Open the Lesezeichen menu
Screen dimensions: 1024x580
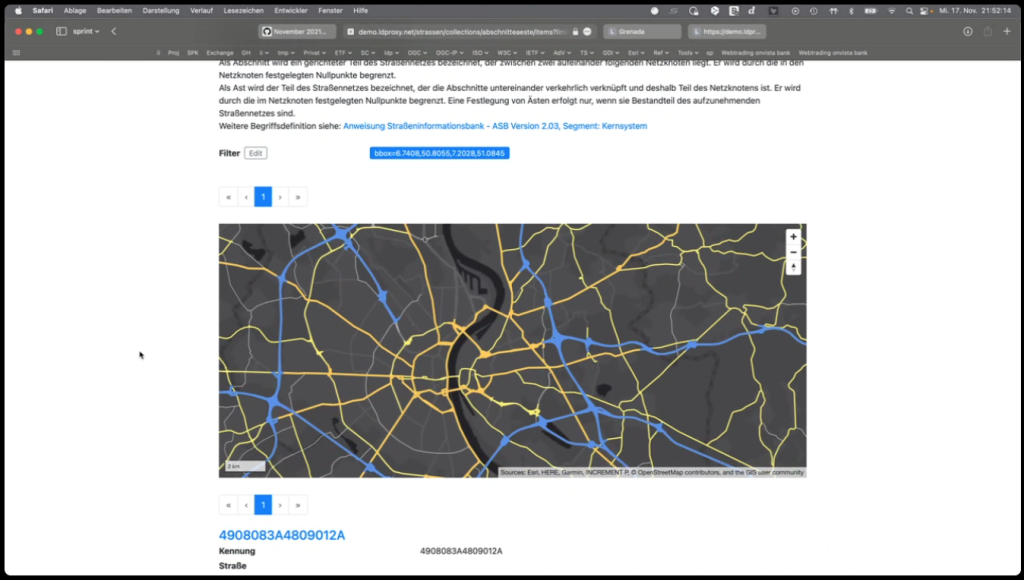click(244, 10)
